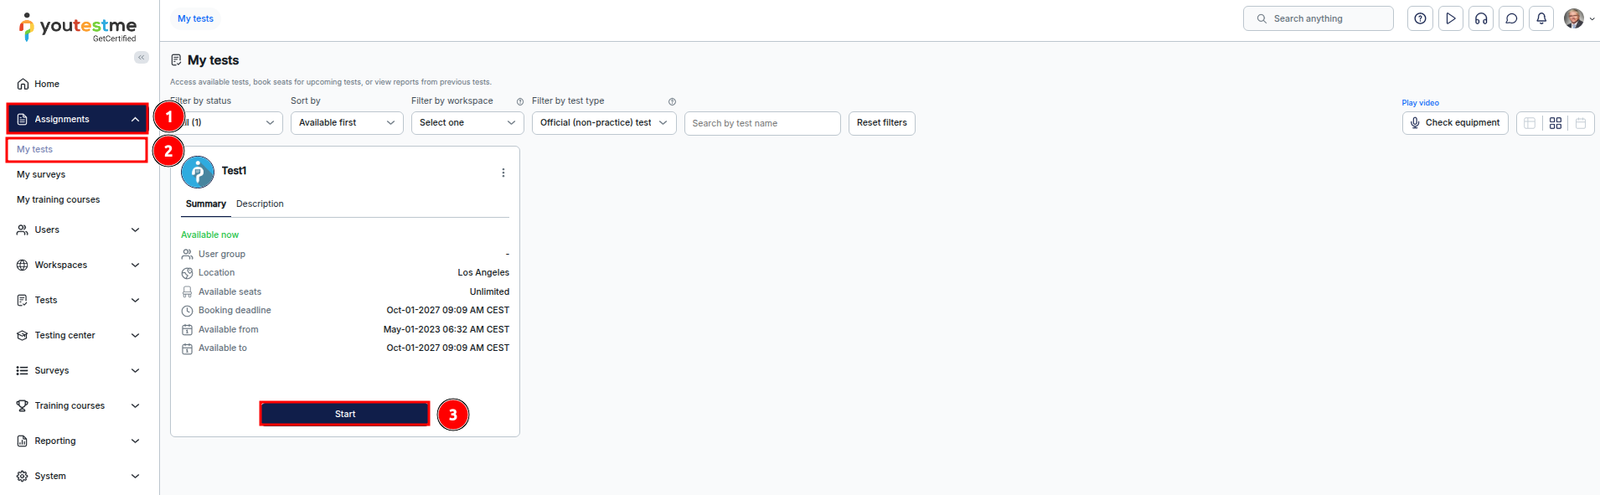Switch to table view layout icon
Image resolution: width=1600 pixels, height=495 pixels.
[1529, 123]
